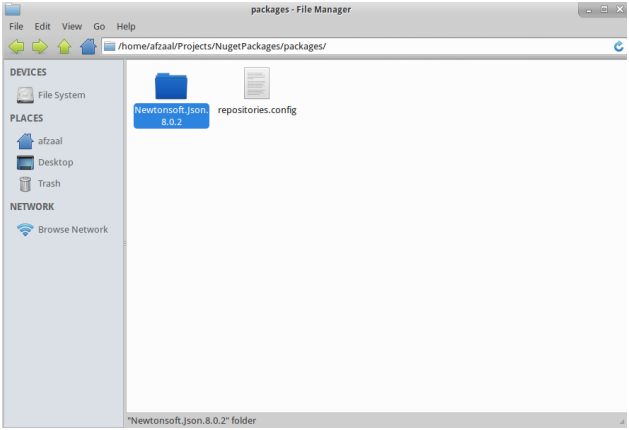Open parent folder with up arrow

coord(64,47)
